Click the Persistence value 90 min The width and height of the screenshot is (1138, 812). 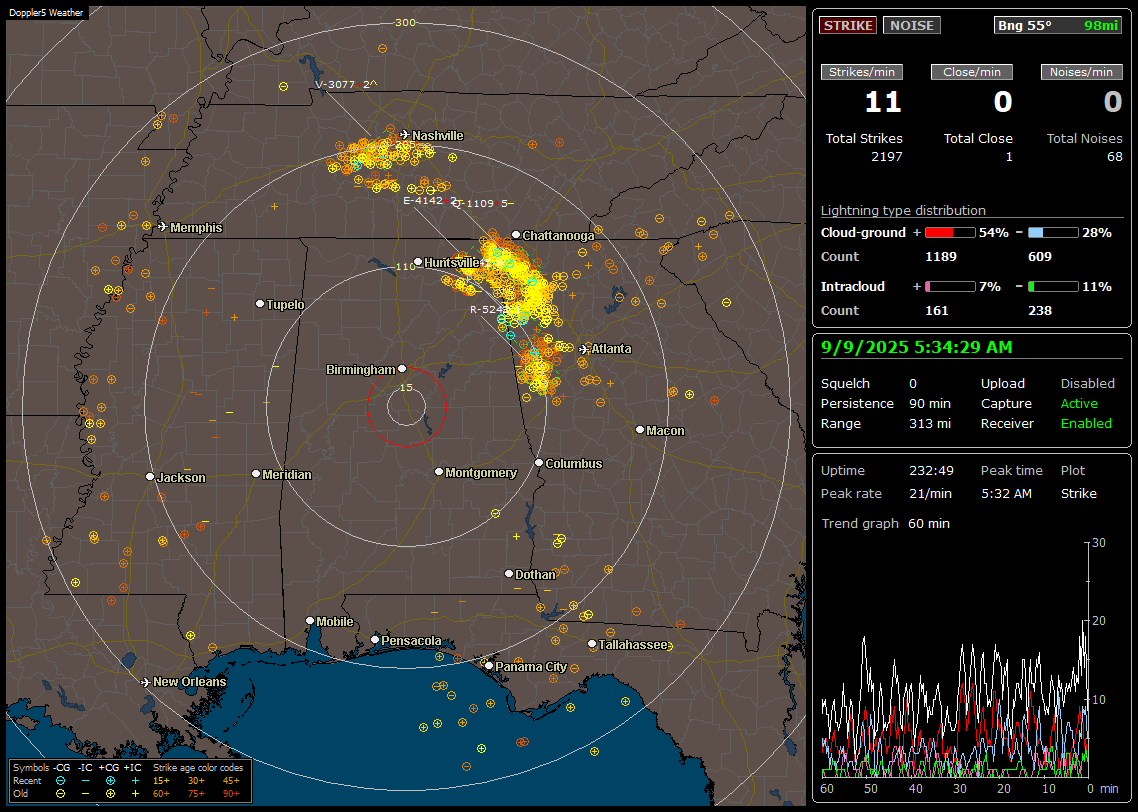(x=930, y=403)
